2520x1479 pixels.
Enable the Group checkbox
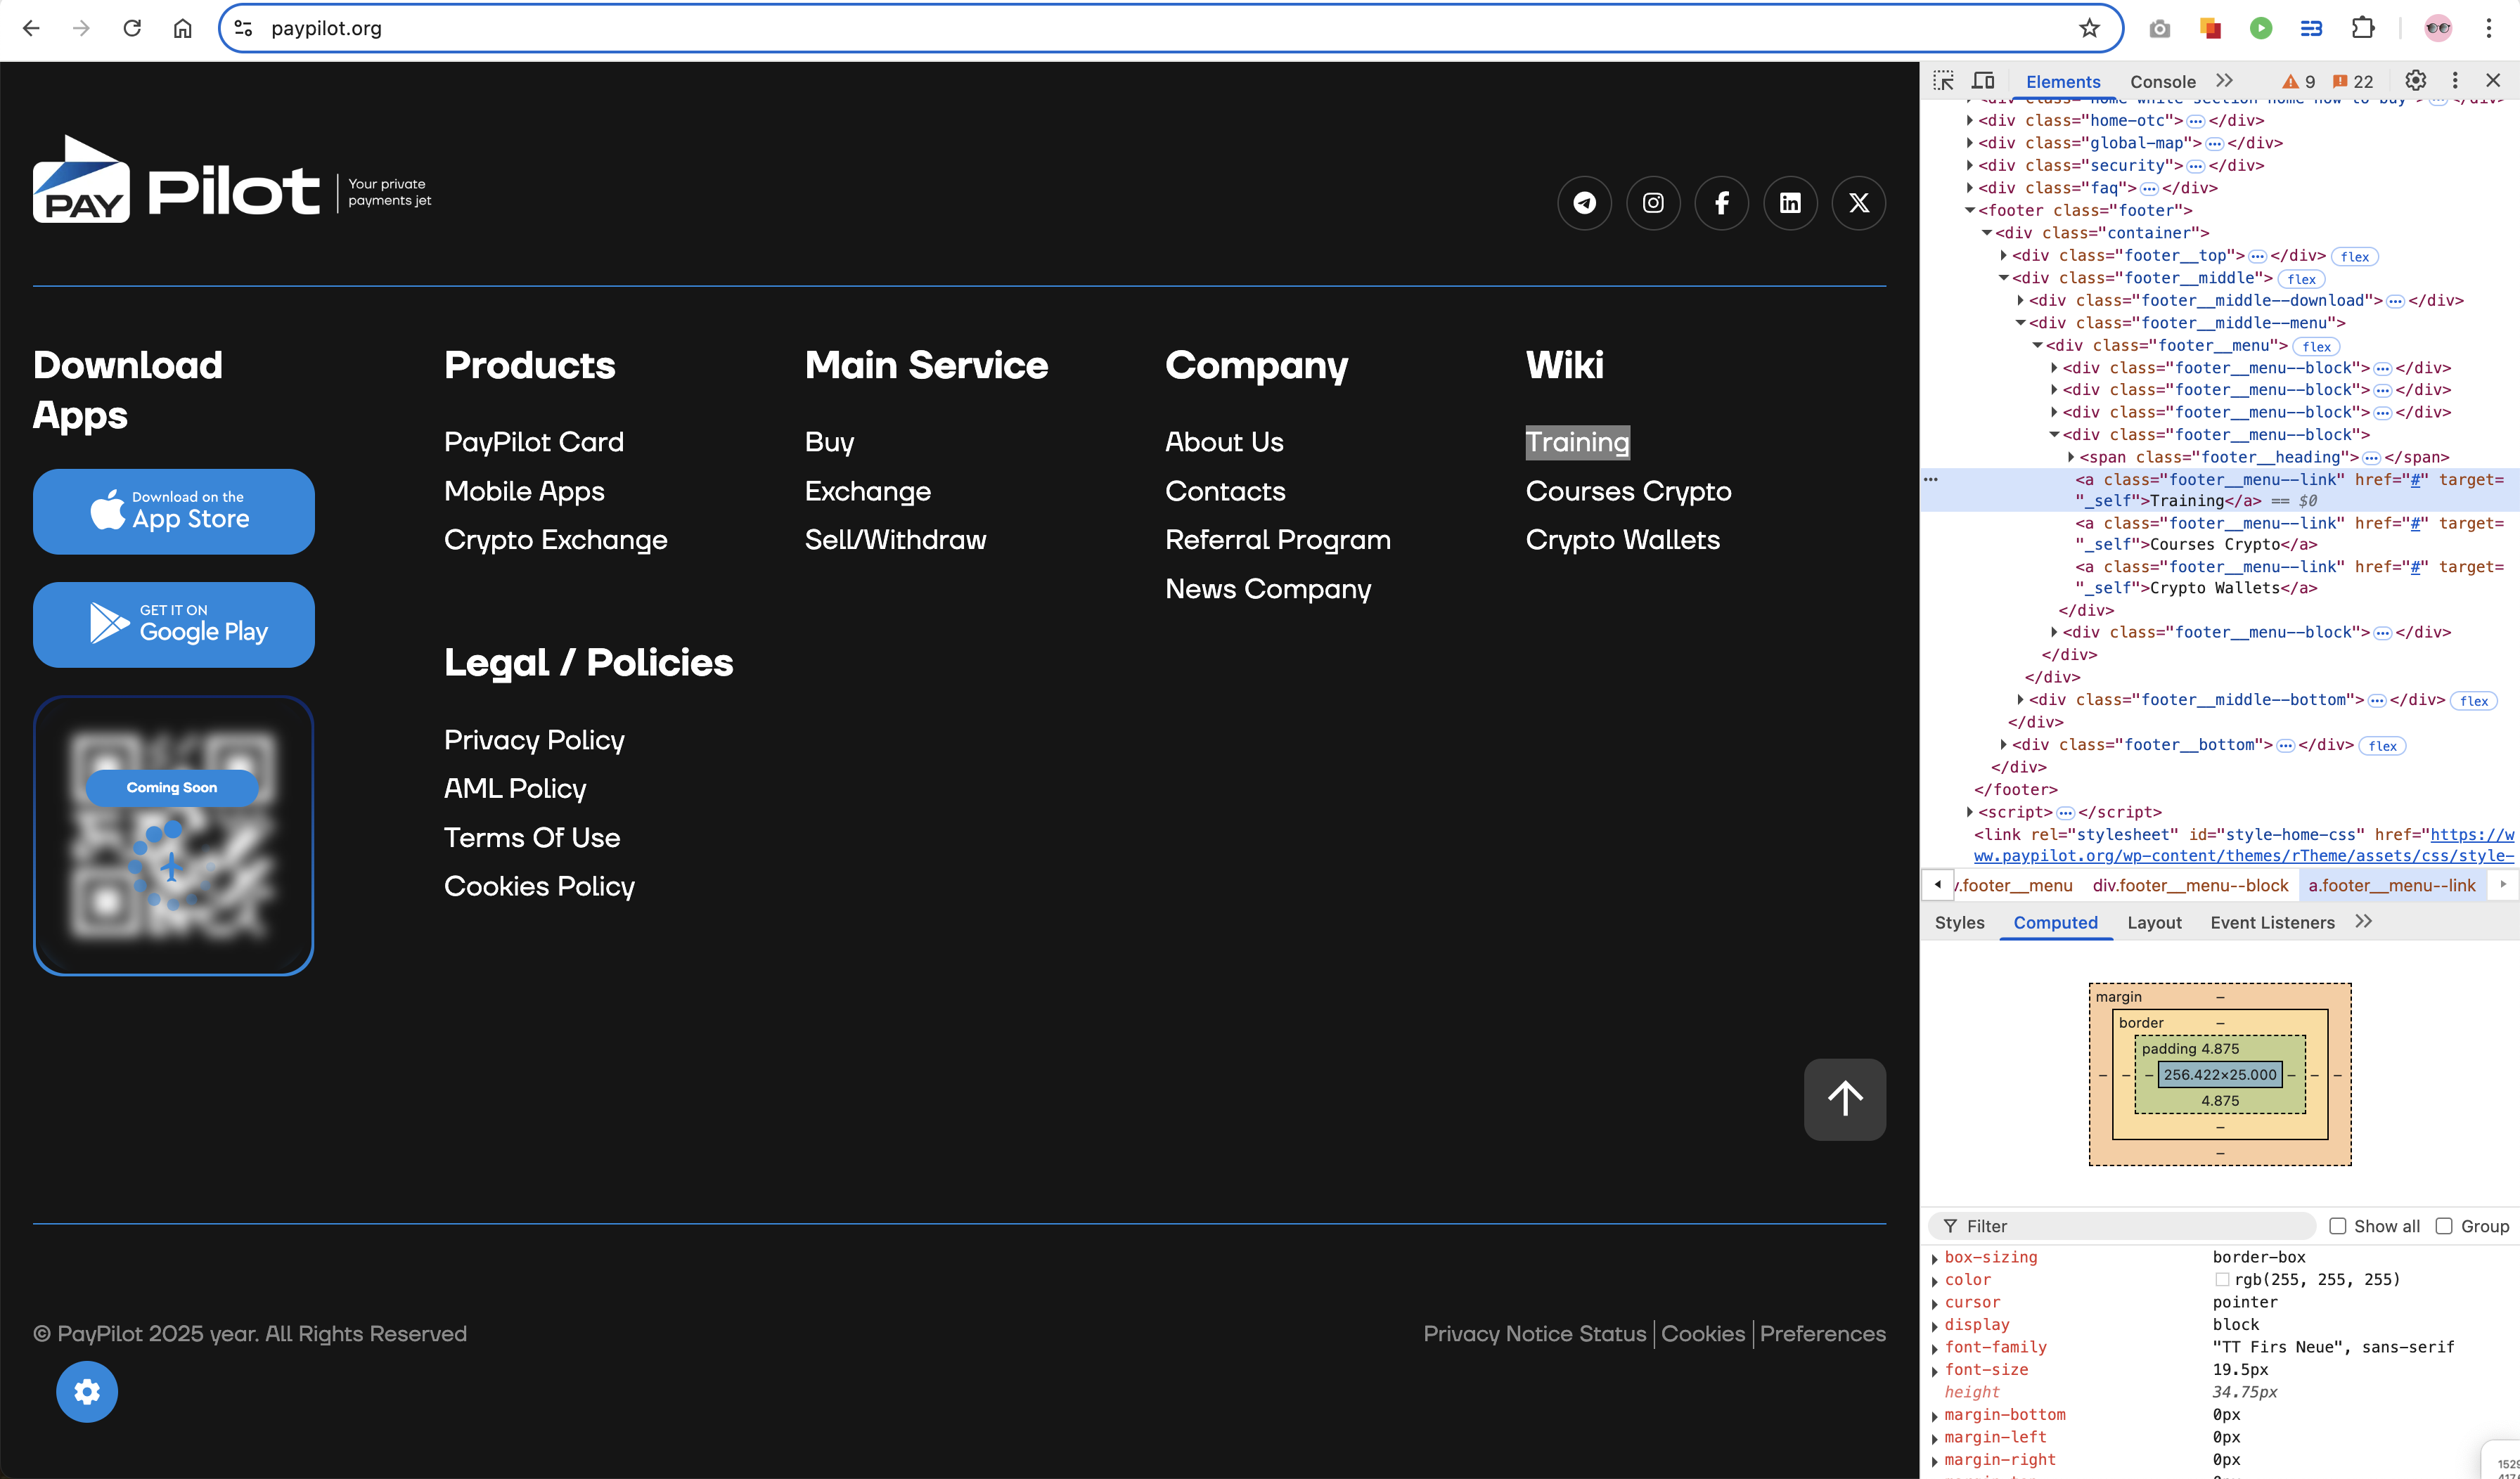coord(2444,1226)
